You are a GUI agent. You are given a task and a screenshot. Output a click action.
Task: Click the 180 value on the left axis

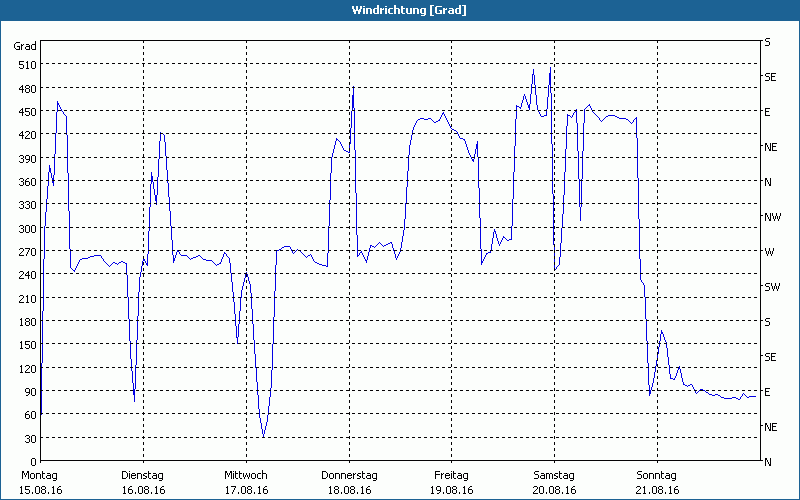(x=25, y=322)
